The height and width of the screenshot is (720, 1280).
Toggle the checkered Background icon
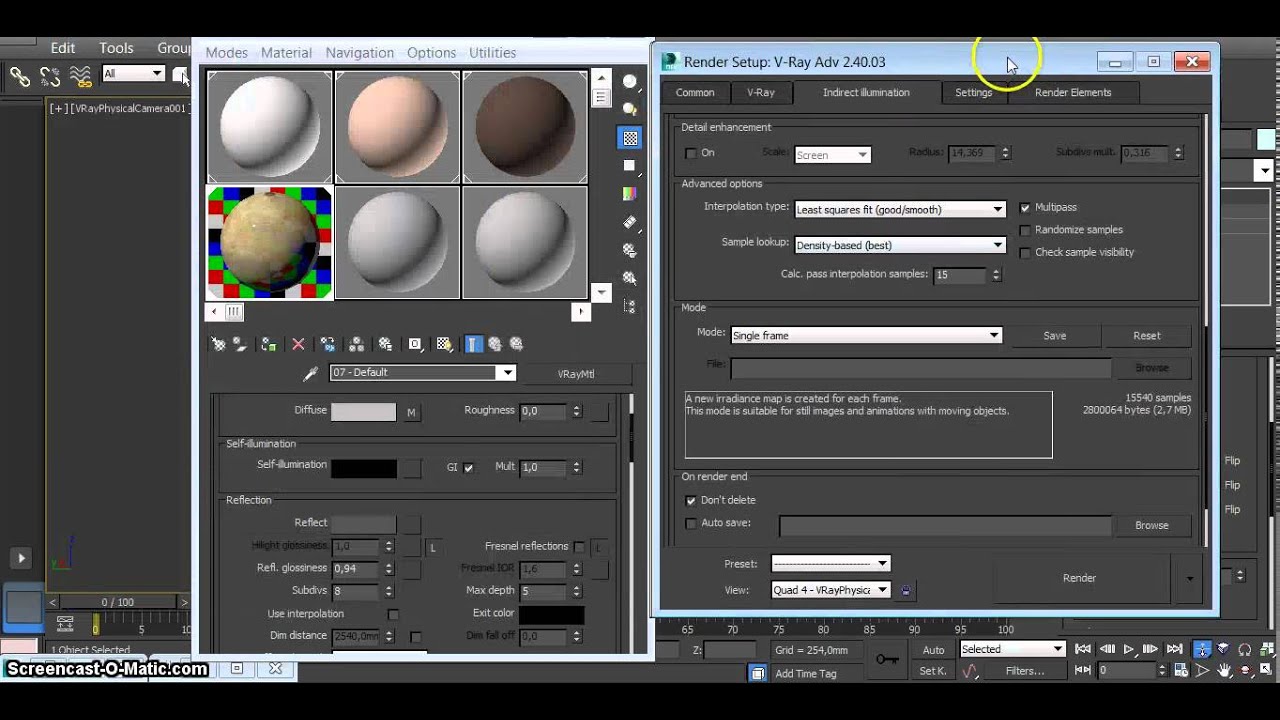630,138
